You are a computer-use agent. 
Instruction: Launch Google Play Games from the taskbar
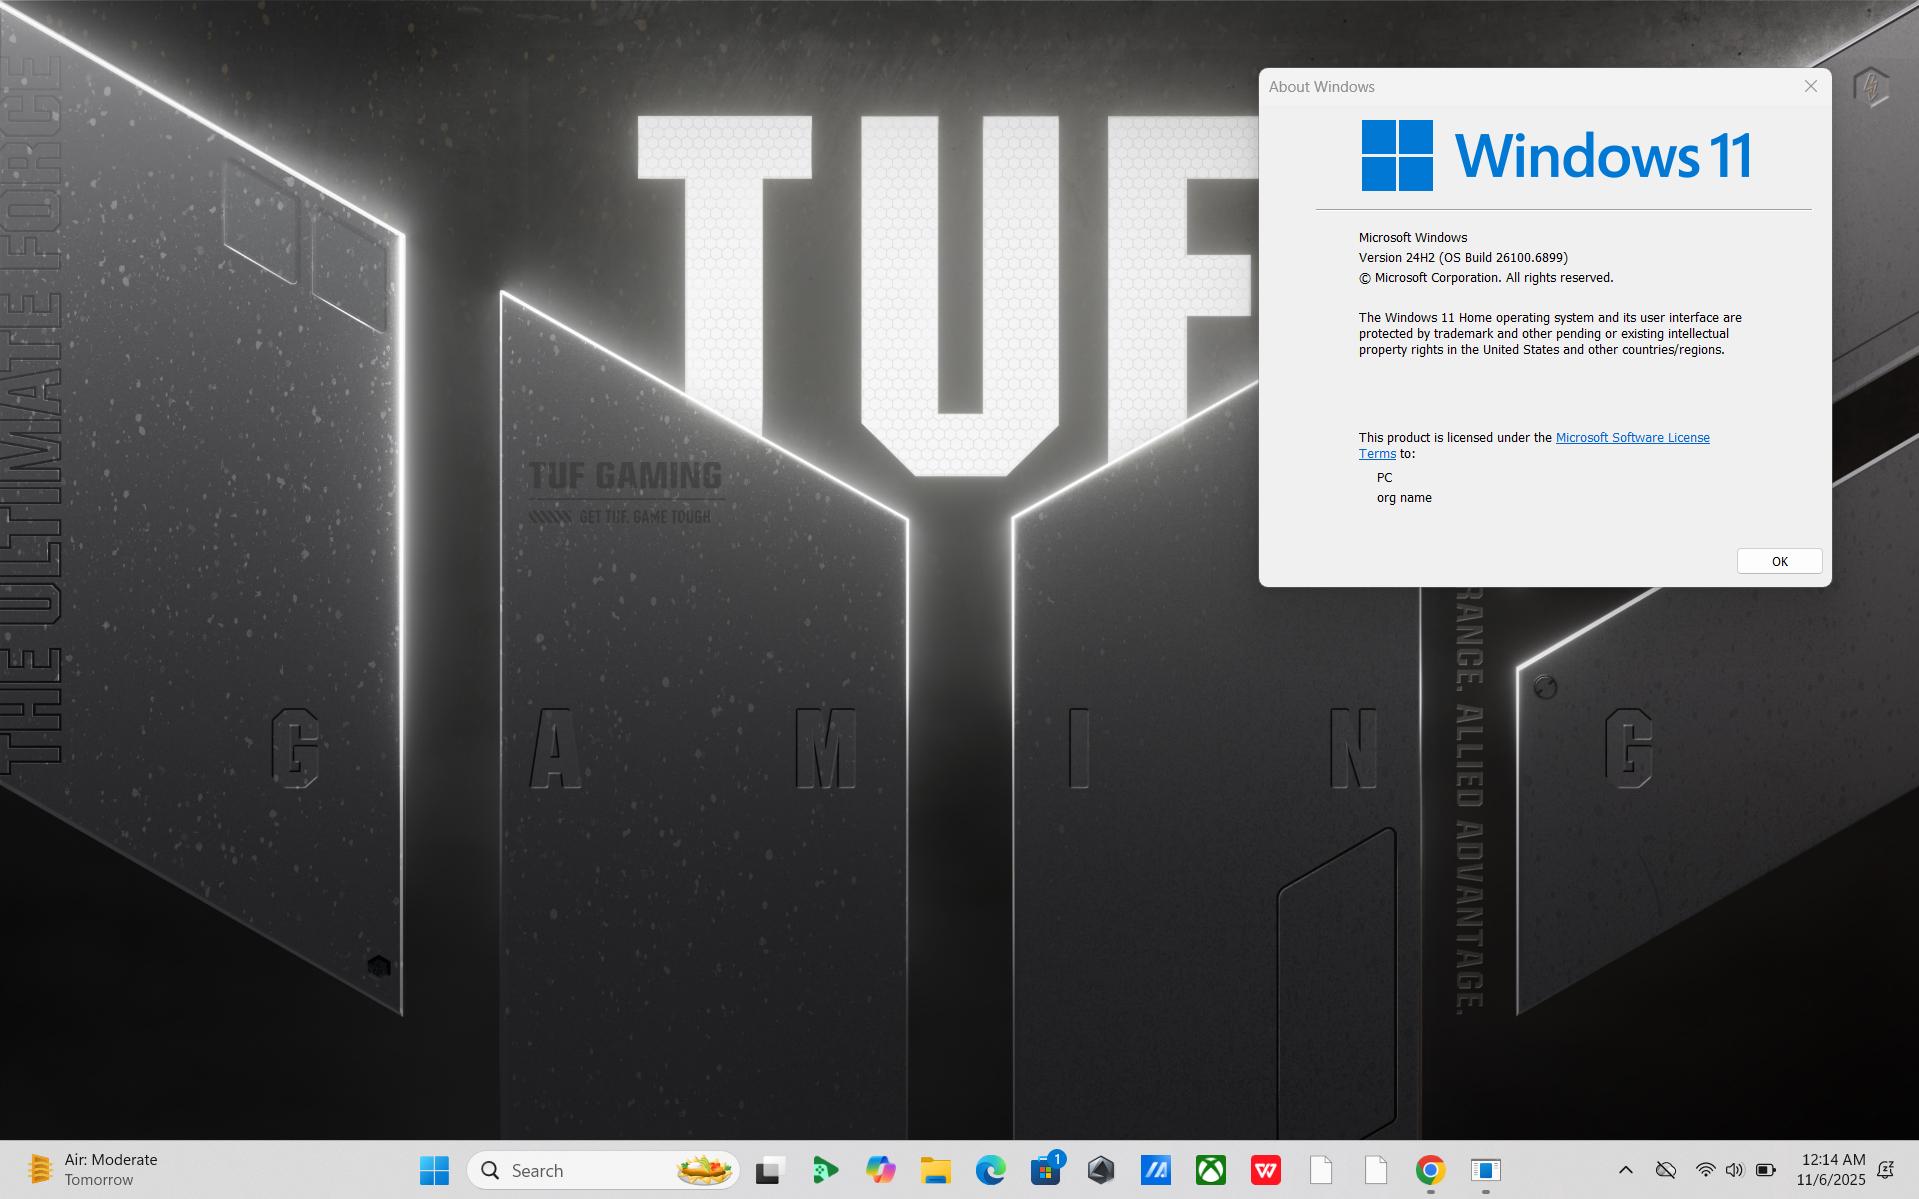(x=825, y=1170)
